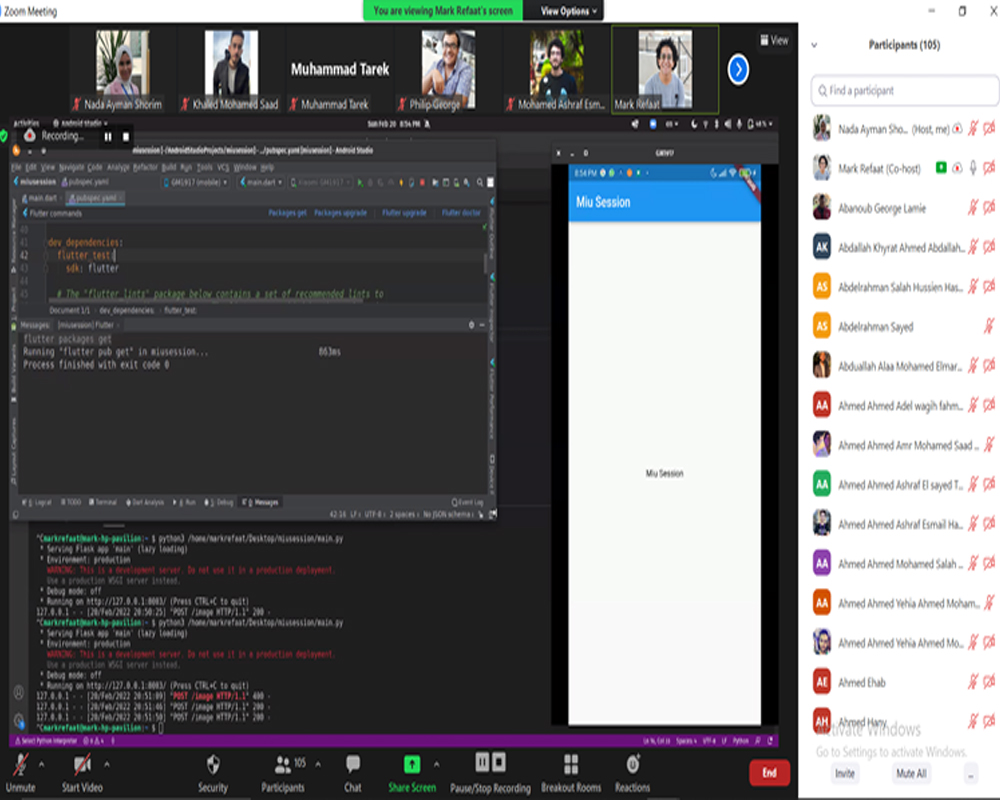End the meeting with the red End button
Screen dimensions: 1000x800
pyautogui.click(x=769, y=772)
